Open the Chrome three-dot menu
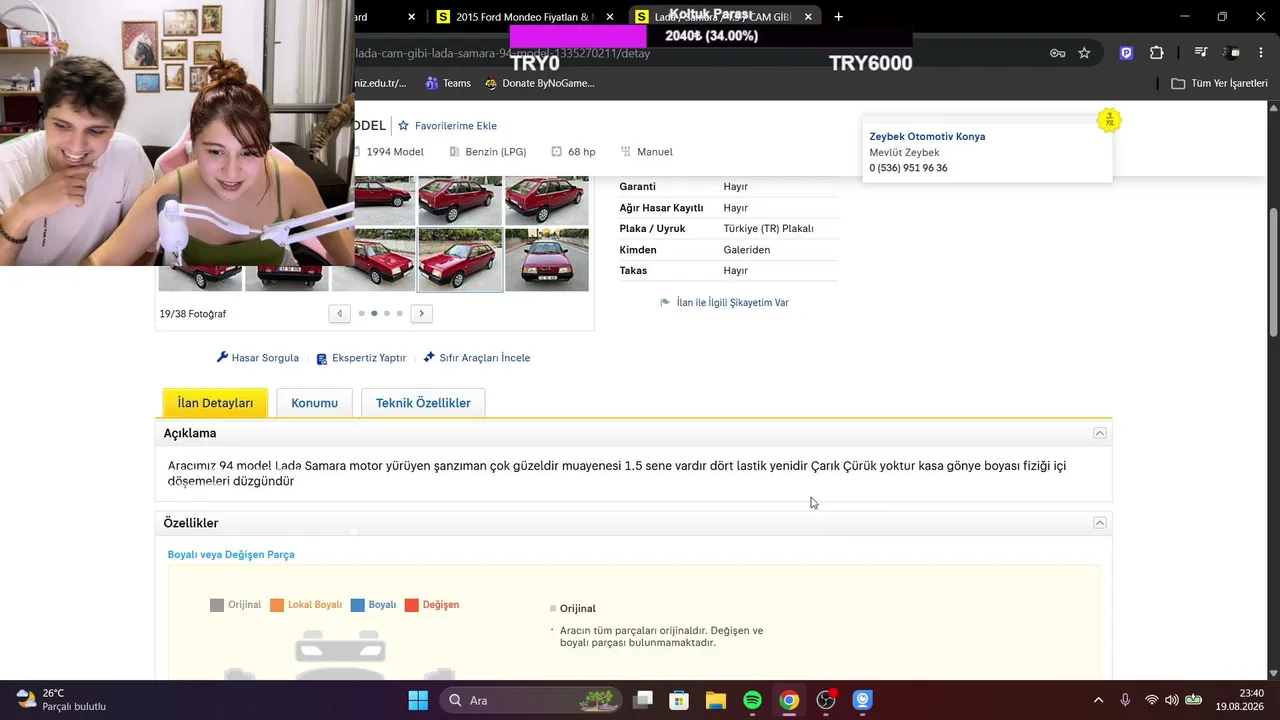The height and width of the screenshot is (720, 1280). coord(1263,53)
